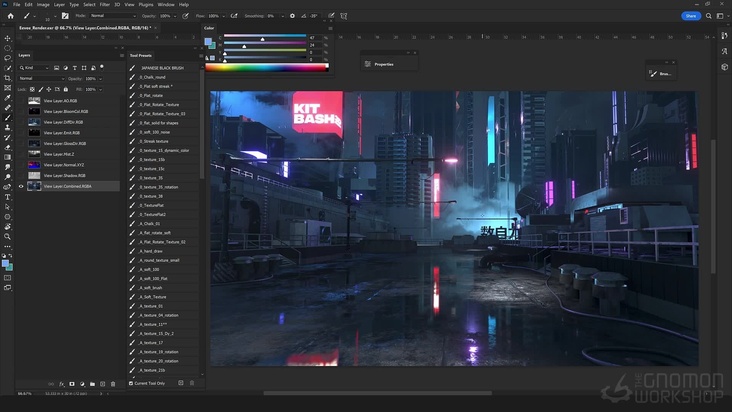Select the _A_hard_draw preset
Viewport: 732px width, 412px height.
click(x=163, y=251)
